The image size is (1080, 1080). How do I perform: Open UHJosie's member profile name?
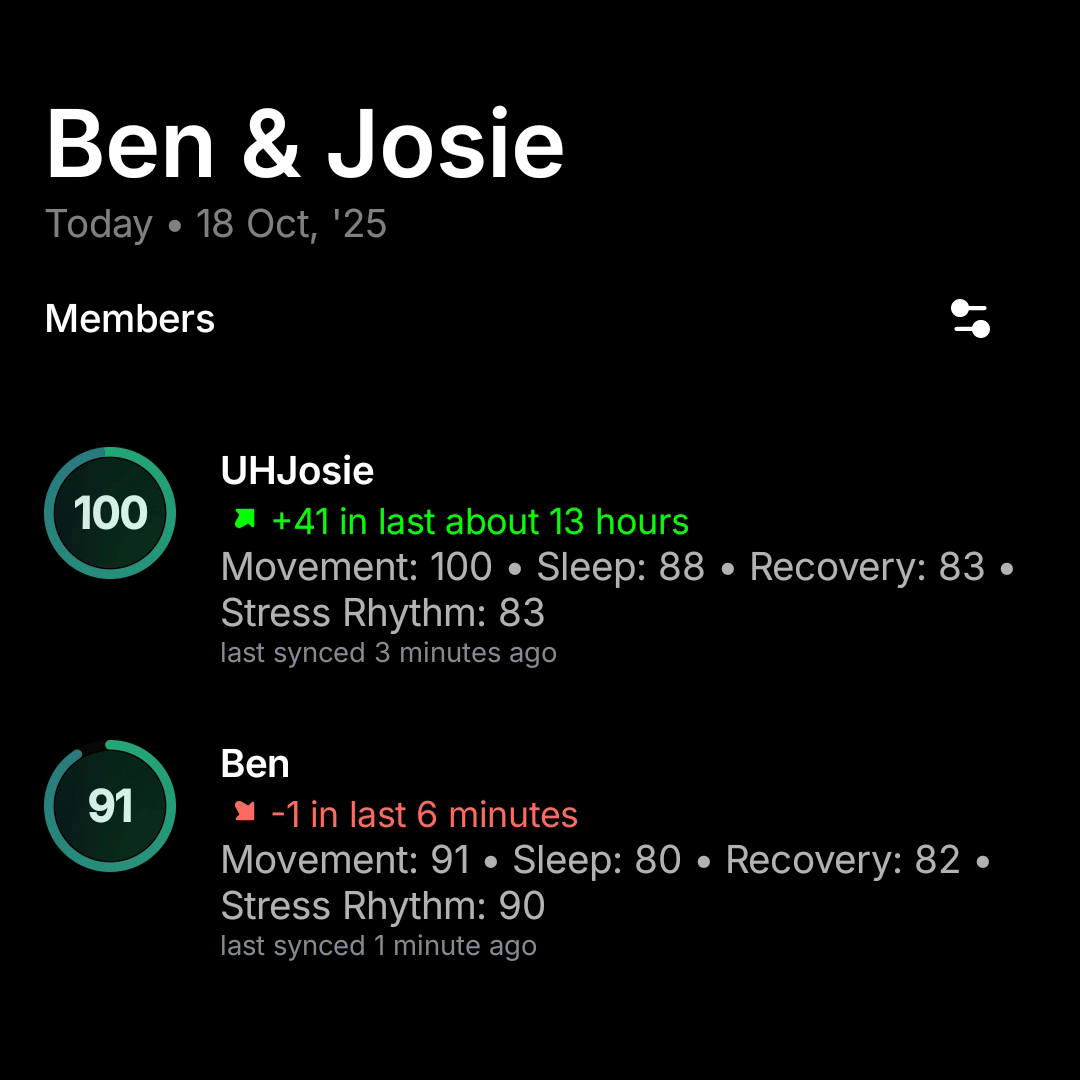tap(297, 471)
